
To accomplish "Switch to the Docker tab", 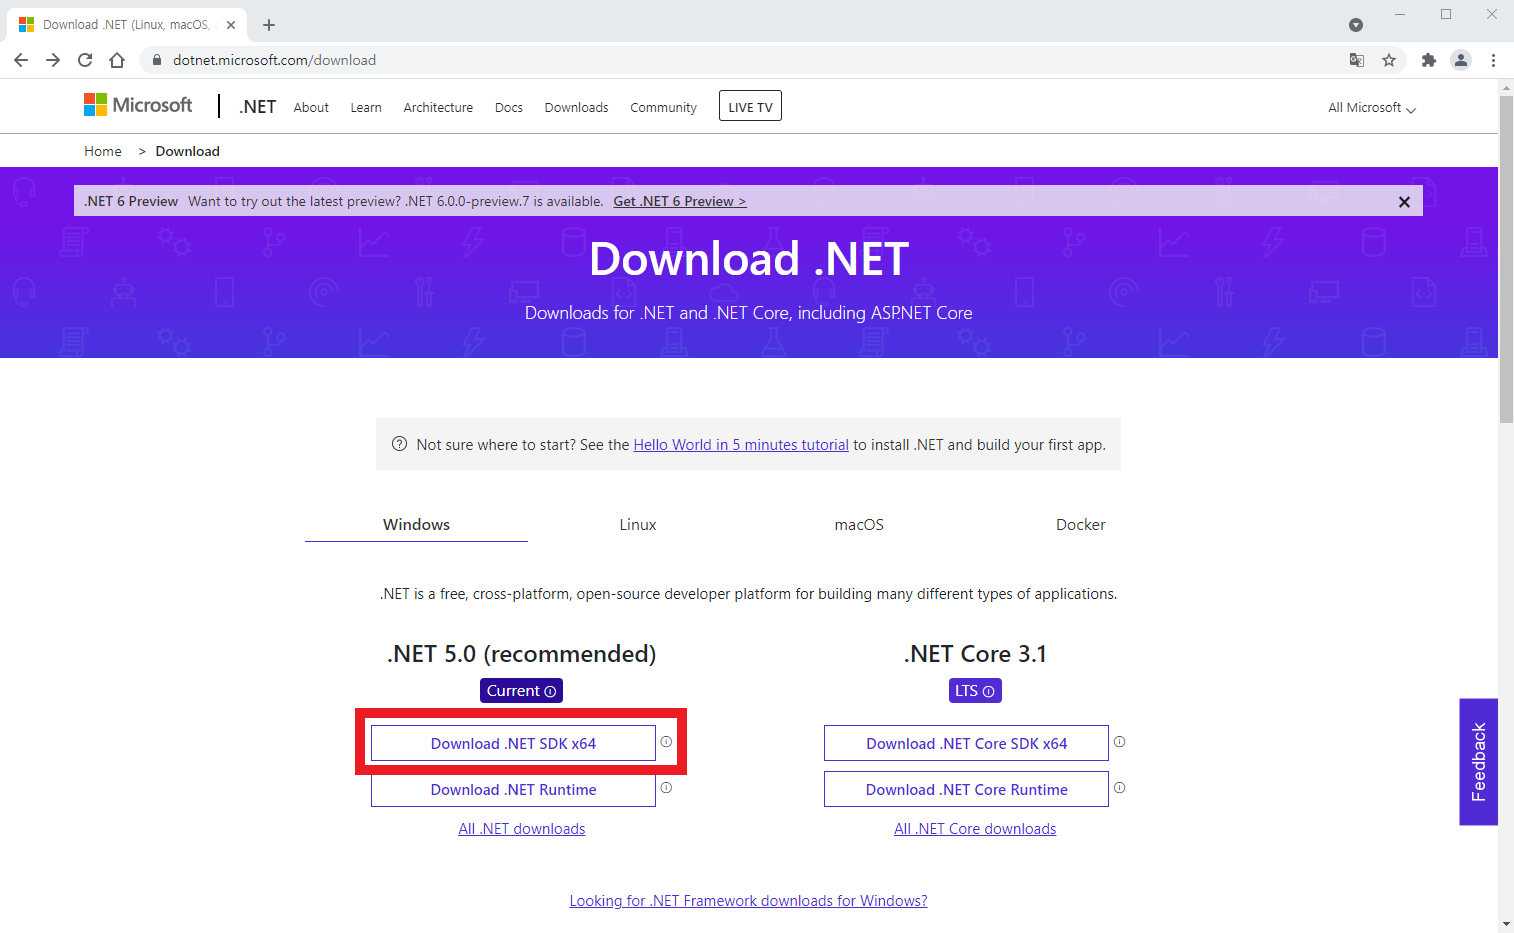I will (x=1081, y=525).
